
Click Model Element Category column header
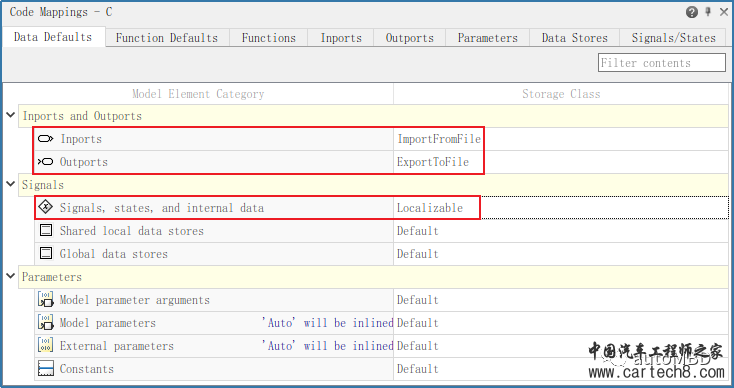point(198,94)
